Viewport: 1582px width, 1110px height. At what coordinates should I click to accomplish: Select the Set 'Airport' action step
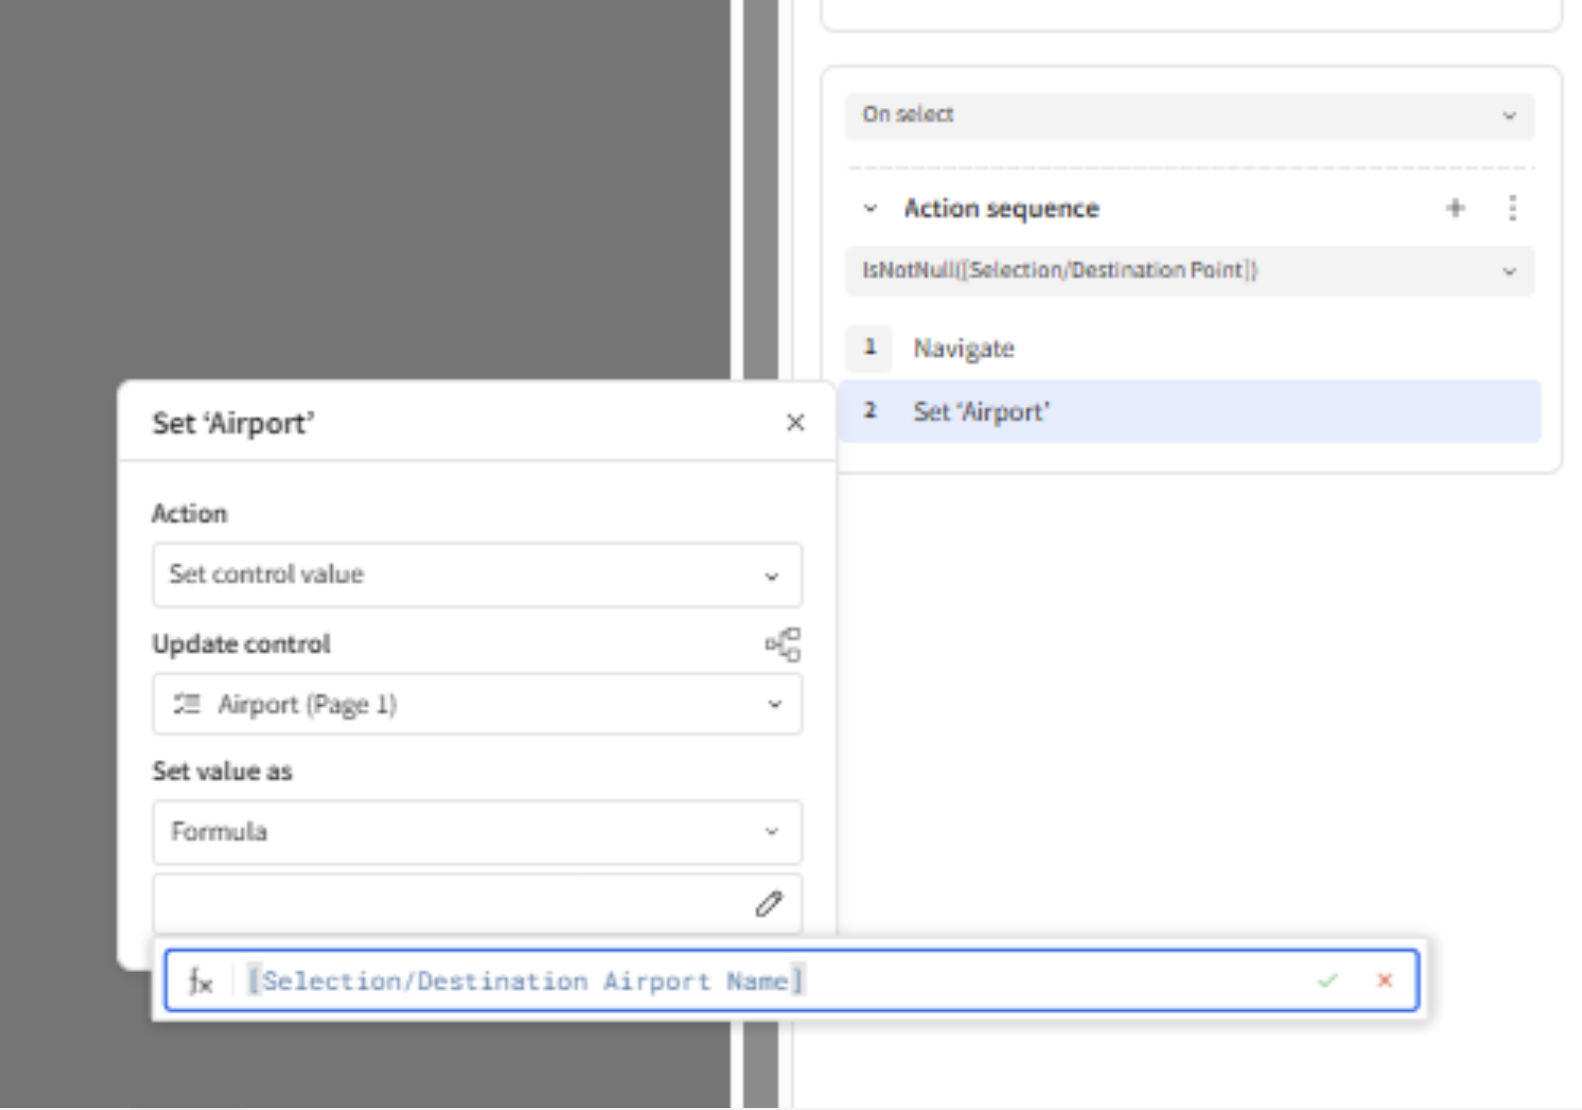[x=981, y=412]
